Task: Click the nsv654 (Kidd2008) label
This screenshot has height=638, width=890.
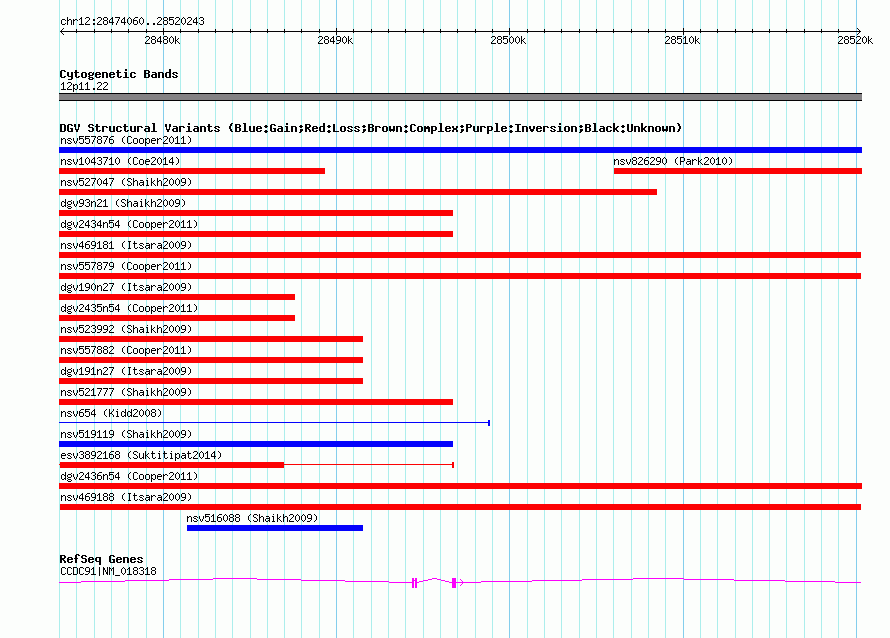Action: click(x=111, y=413)
